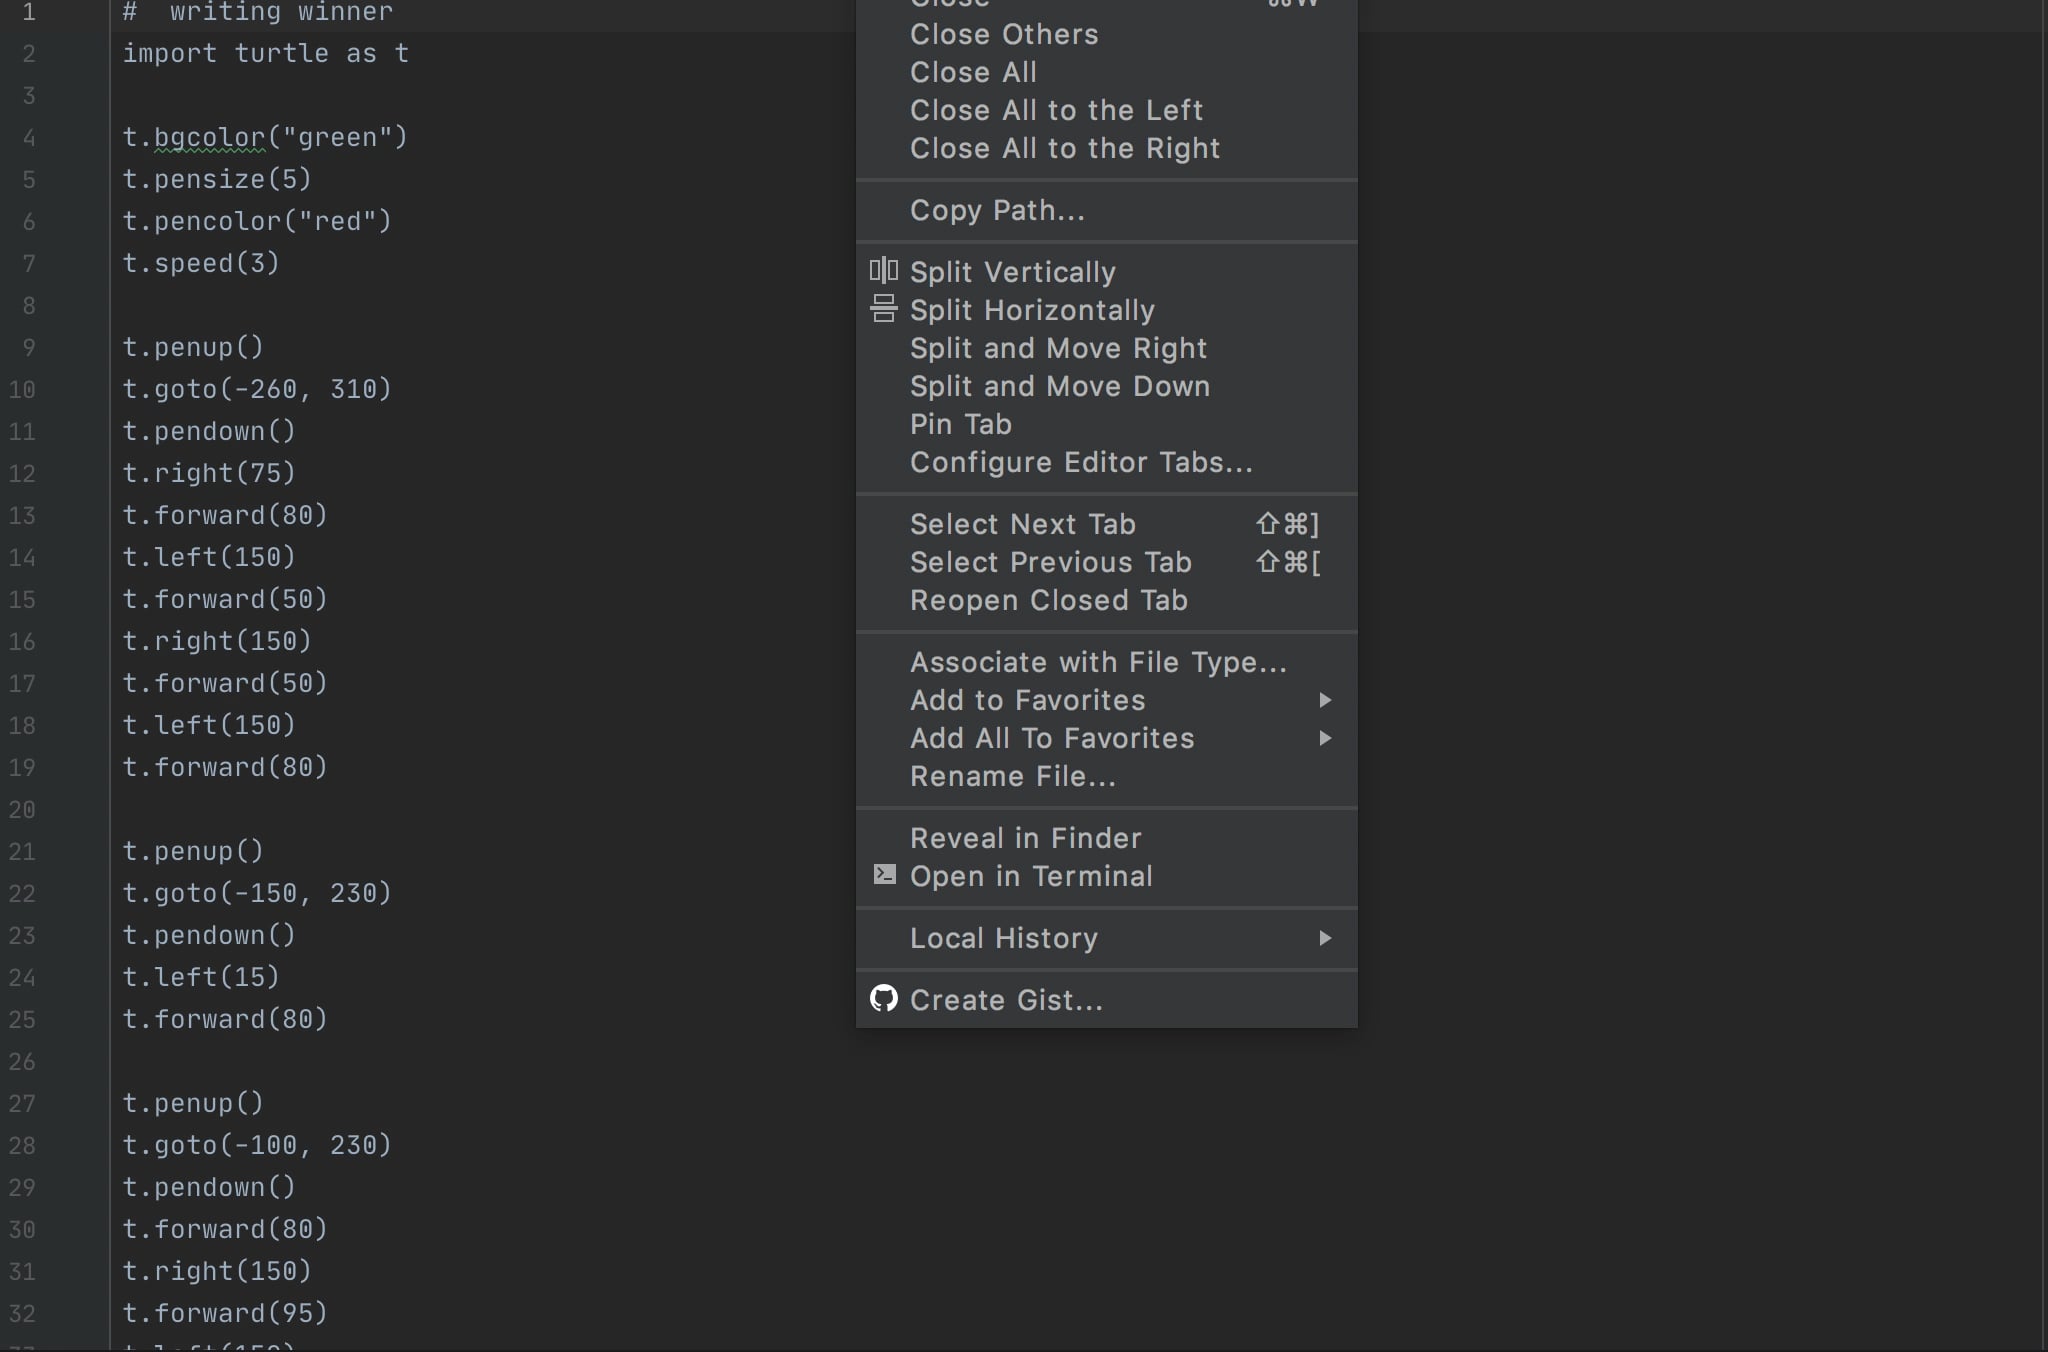Click Rename File... entry

coord(1107,776)
